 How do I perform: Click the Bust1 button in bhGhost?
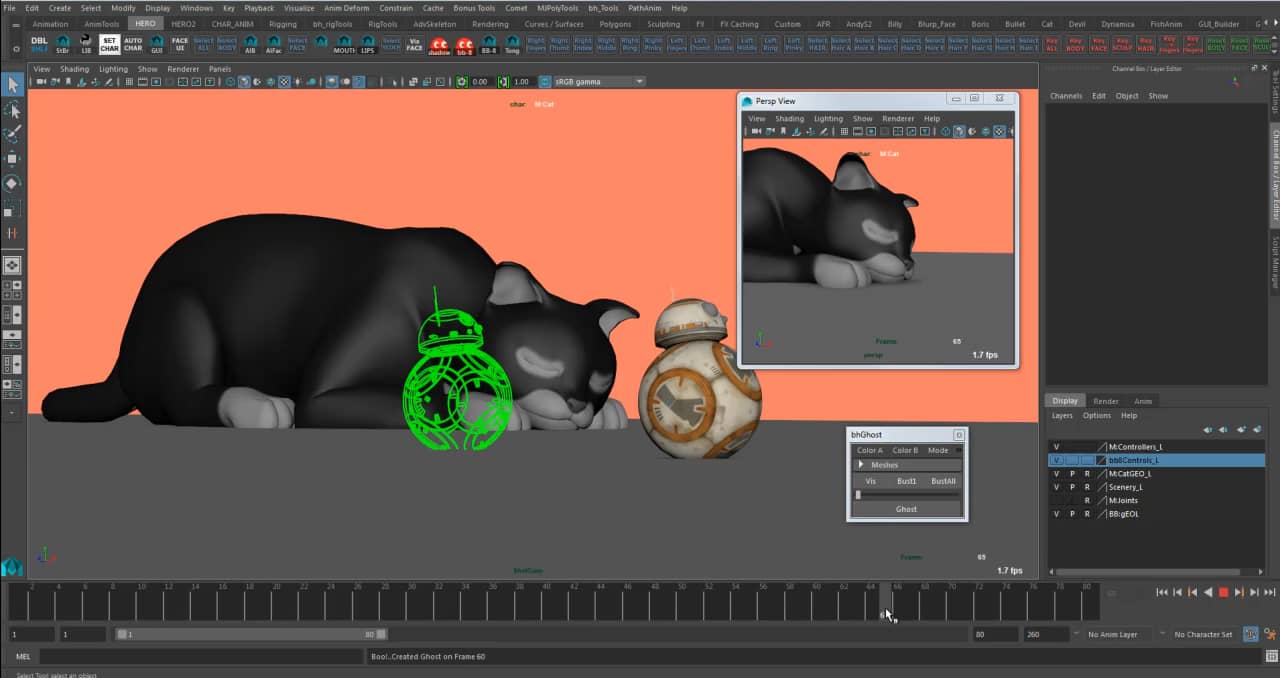pyautogui.click(x=907, y=481)
